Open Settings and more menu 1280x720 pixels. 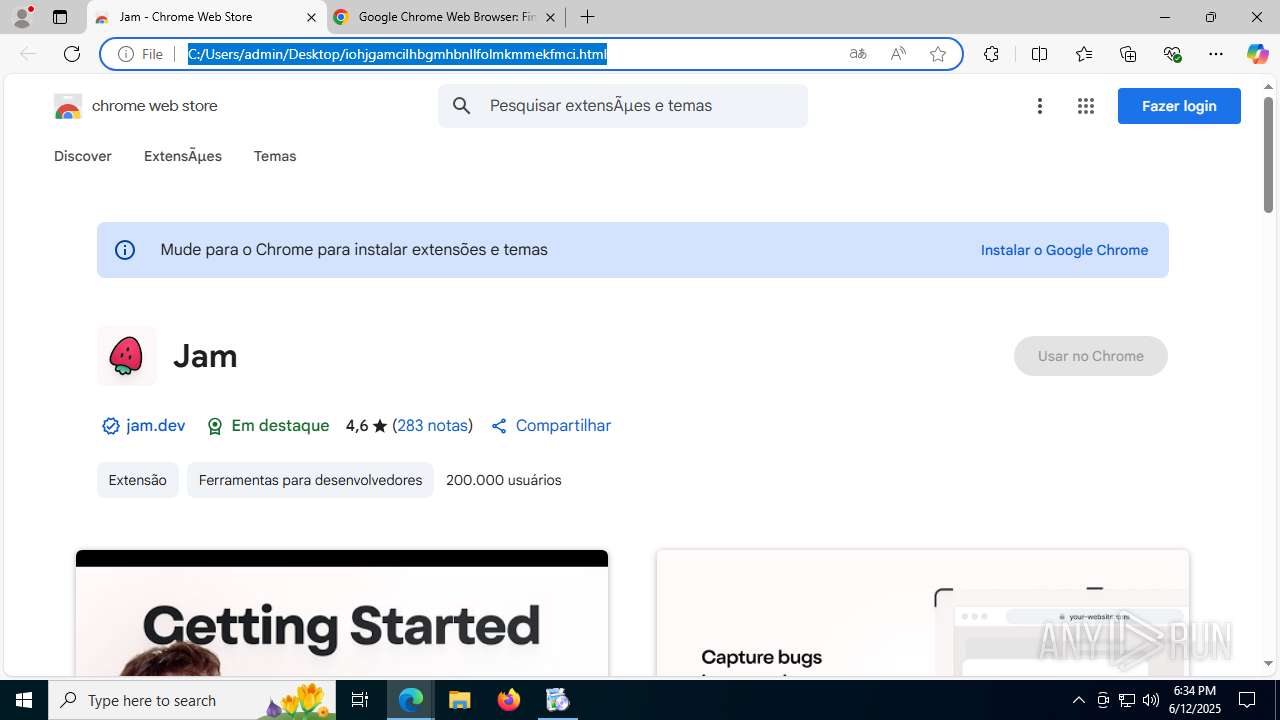pyautogui.click(x=1216, y=54)
